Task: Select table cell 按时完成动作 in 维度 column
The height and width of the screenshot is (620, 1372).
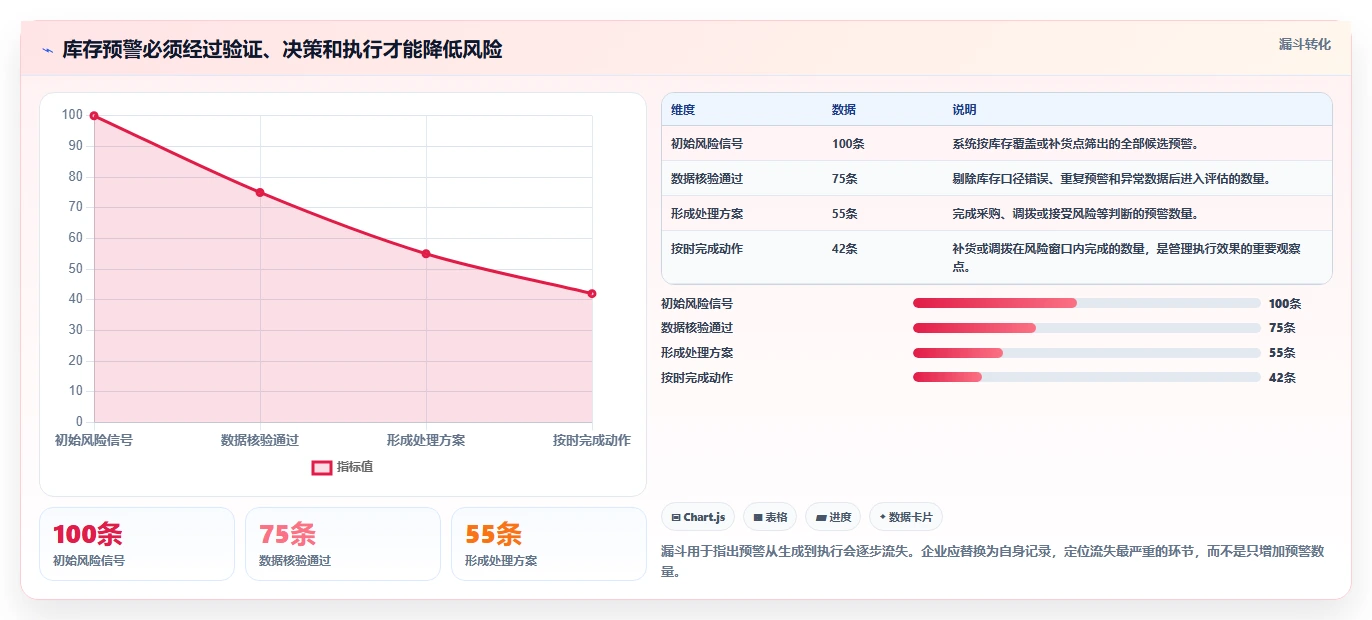Action: point(707,249)
